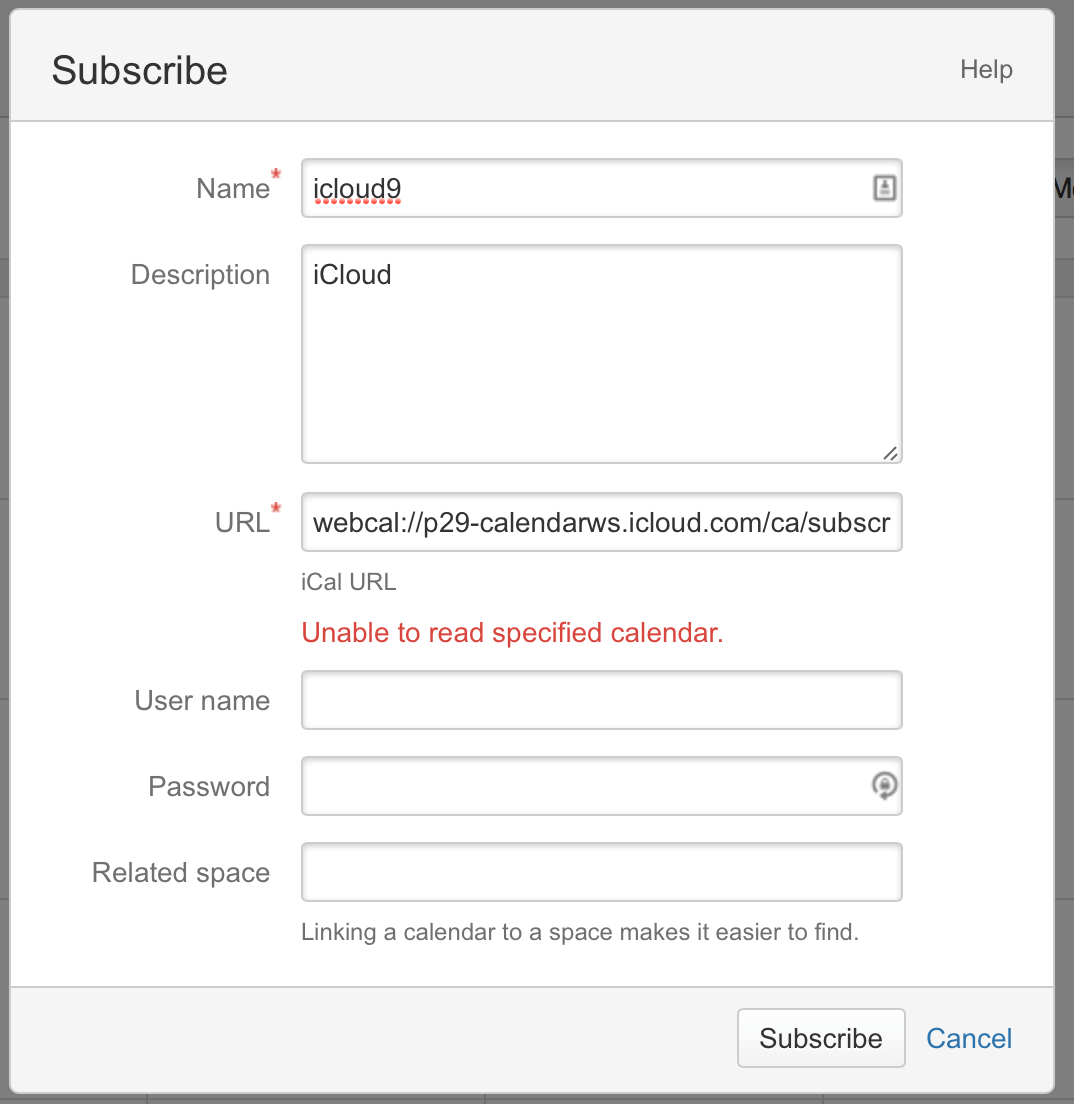Click the Password input field
The image size is (1074, 1104).
601,786
